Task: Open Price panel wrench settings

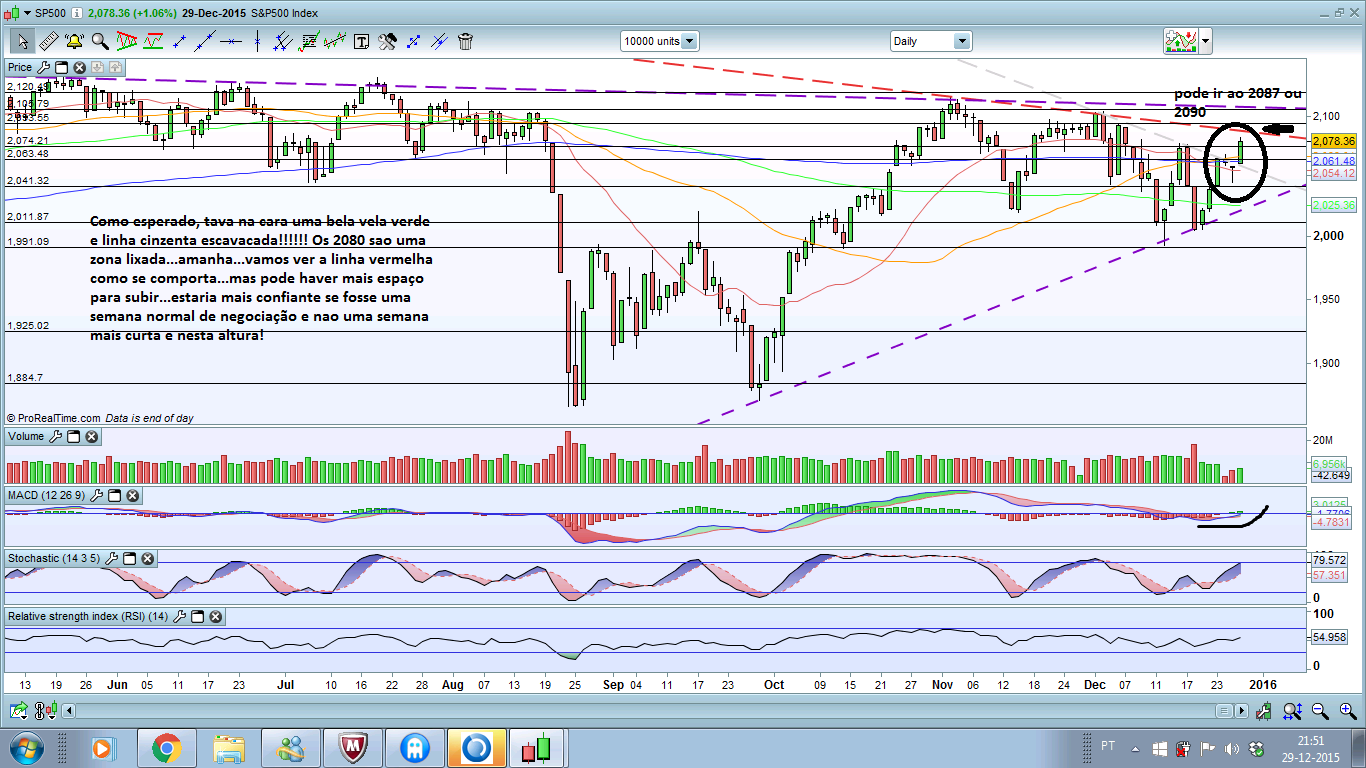Action: [43, 68]
